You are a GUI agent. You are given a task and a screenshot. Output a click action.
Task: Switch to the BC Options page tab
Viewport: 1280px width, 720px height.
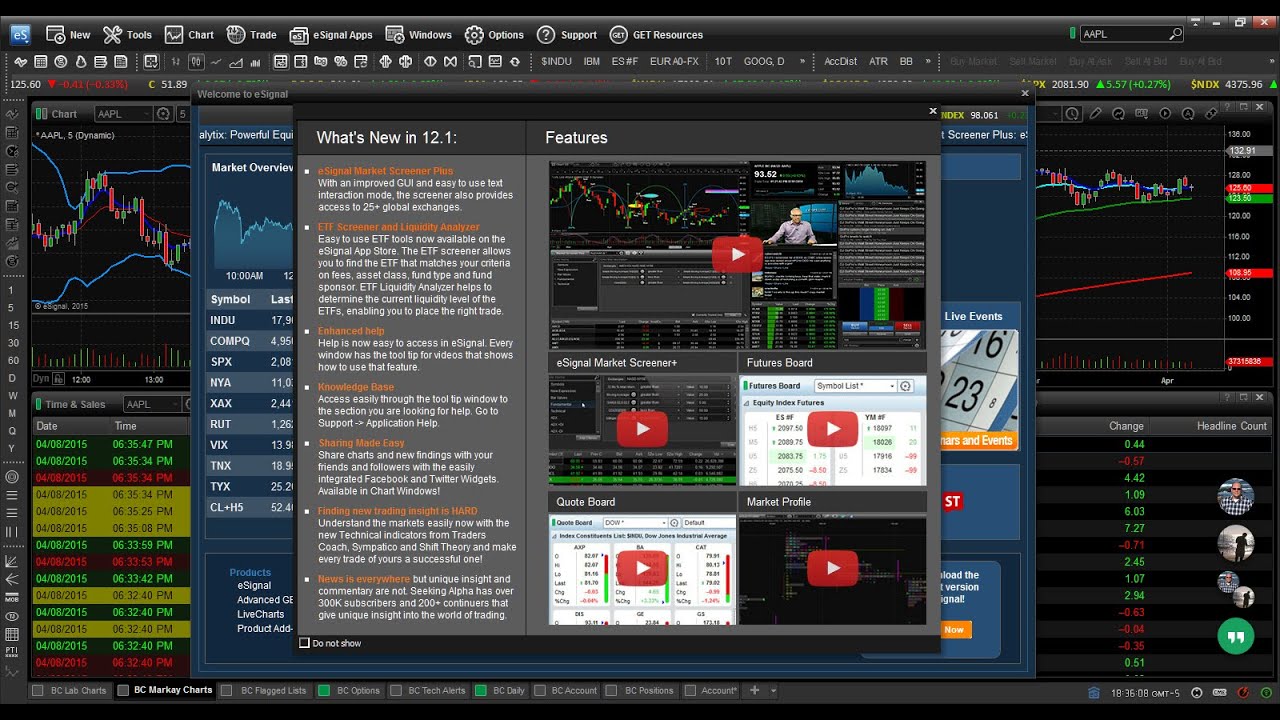coord(349,690)
